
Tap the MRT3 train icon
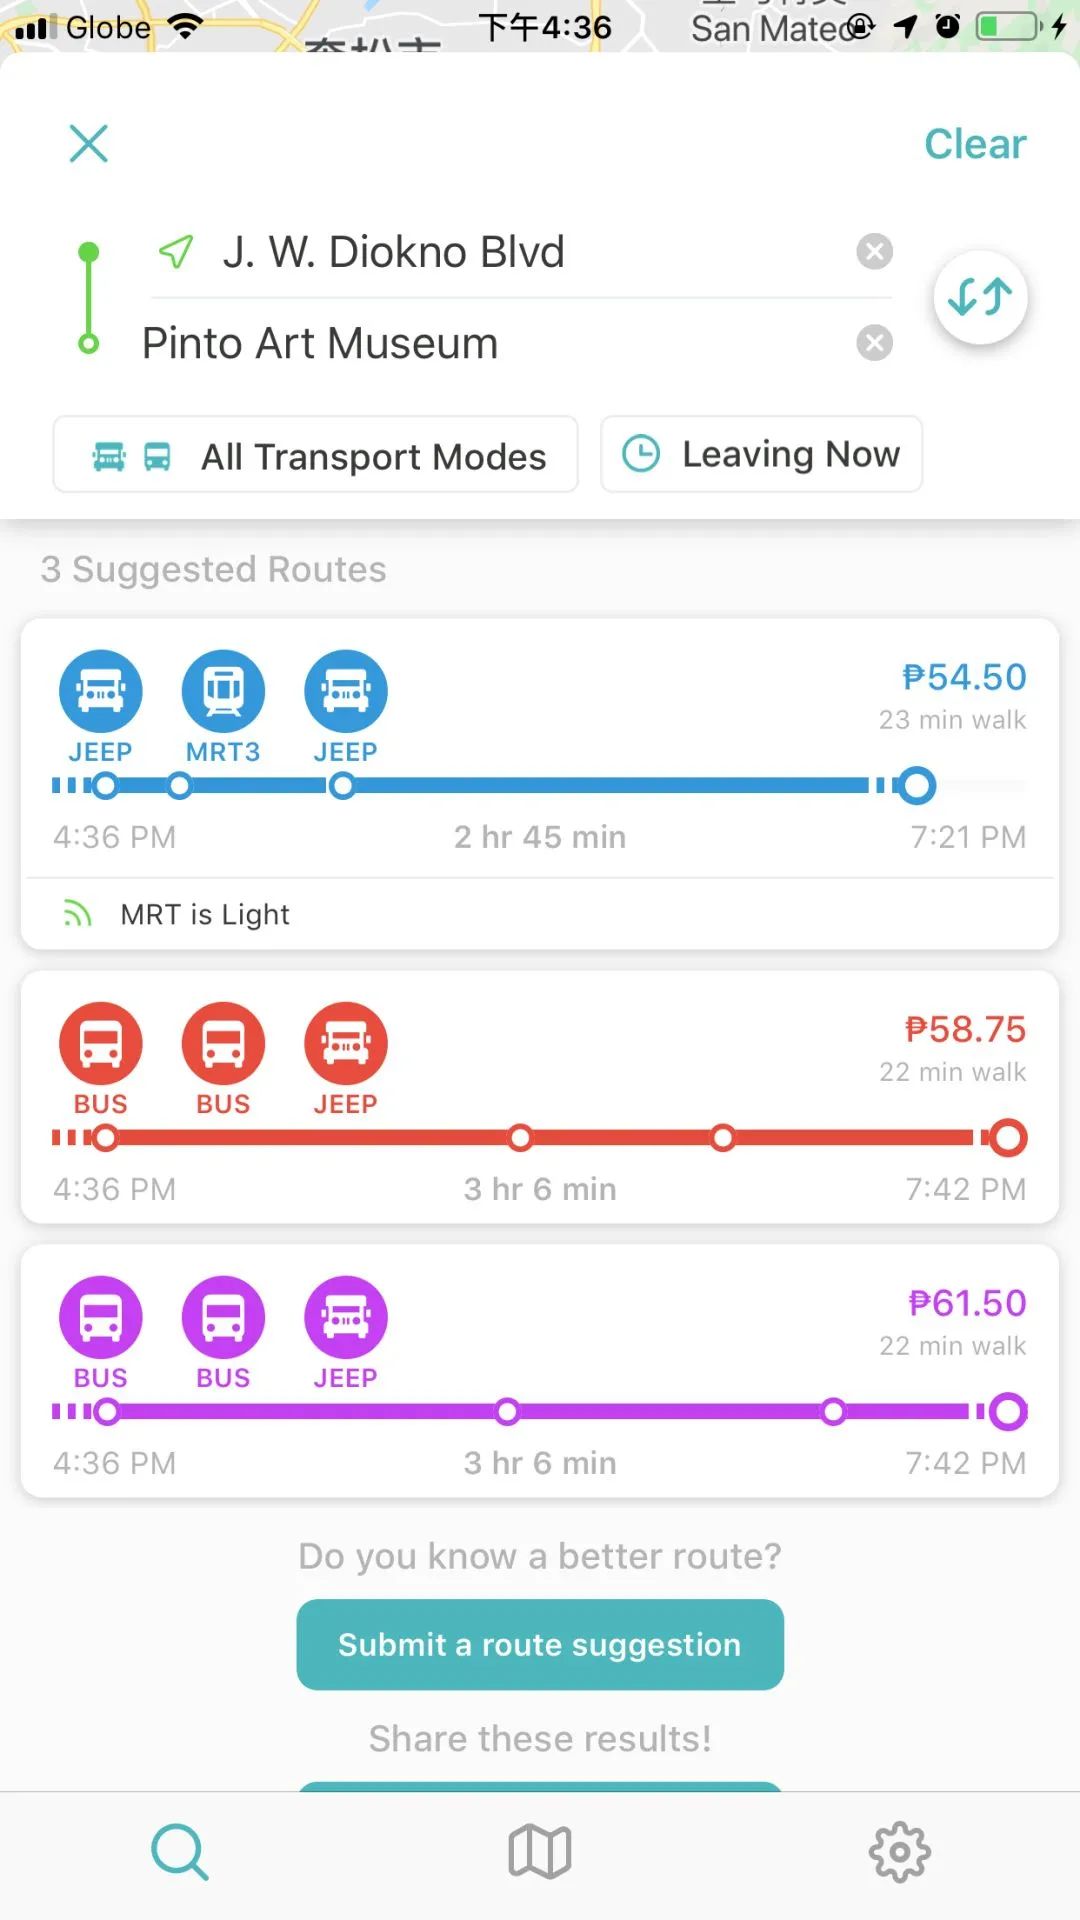tap(223, 691)
